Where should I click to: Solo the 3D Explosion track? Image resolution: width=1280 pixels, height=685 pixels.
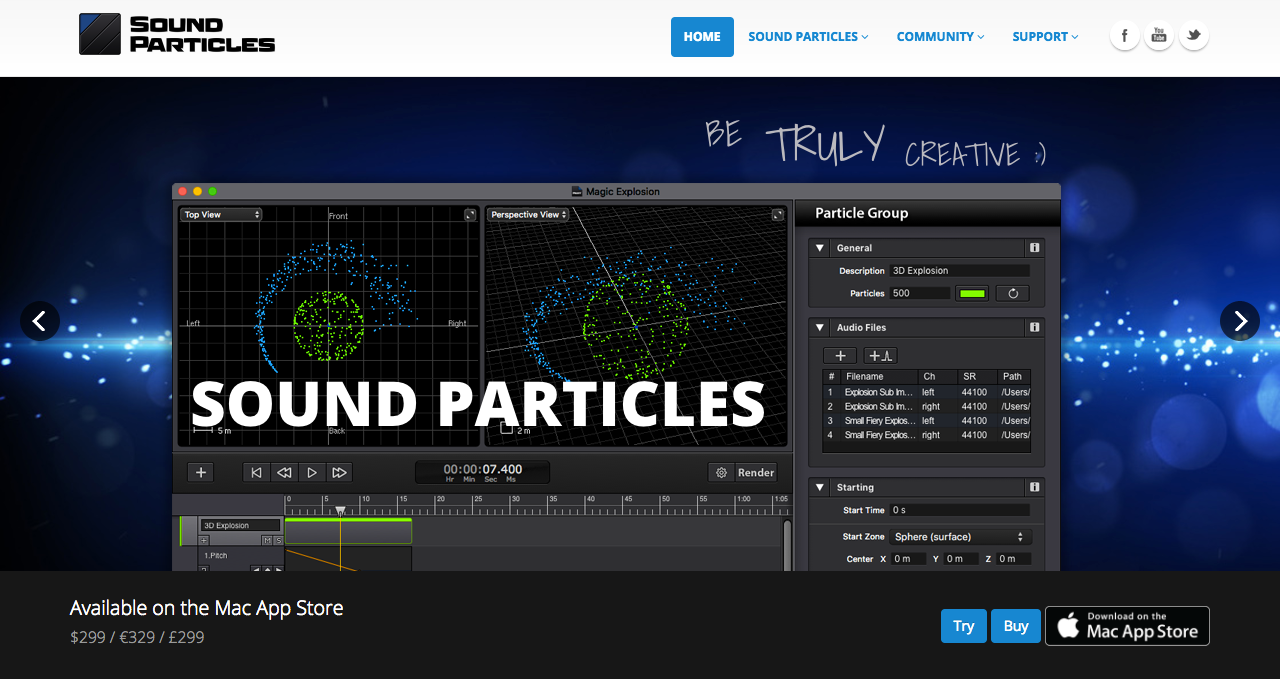pyautogui.click(x=278, y=540)
